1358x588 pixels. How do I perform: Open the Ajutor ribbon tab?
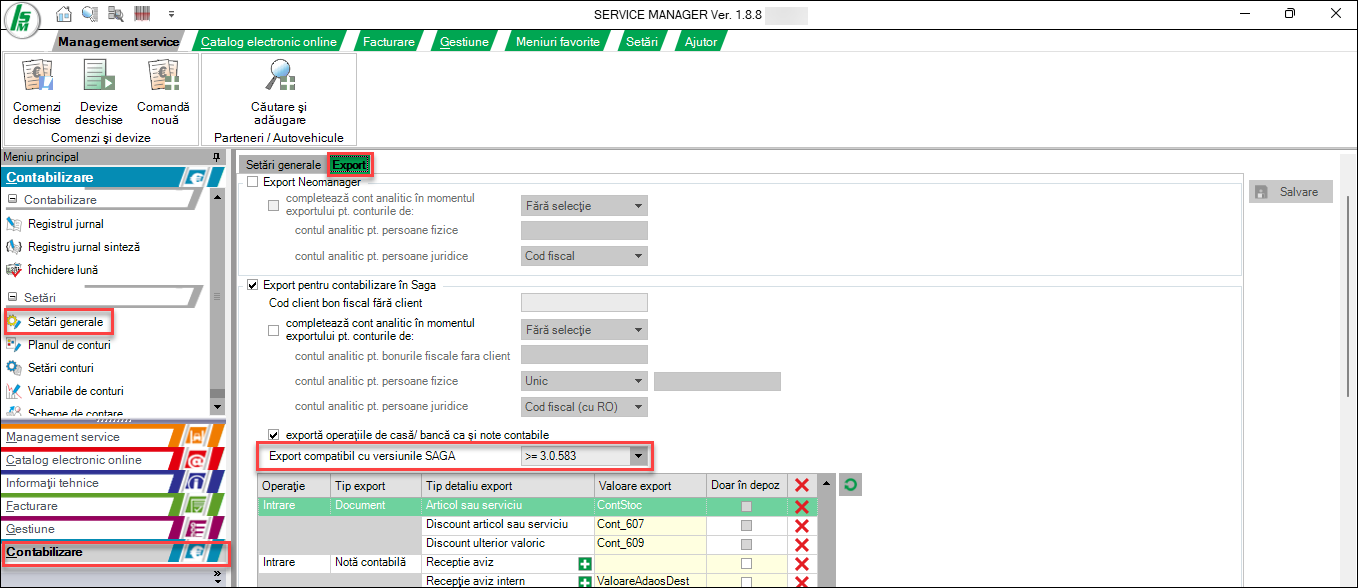click(x=700, y=42)
